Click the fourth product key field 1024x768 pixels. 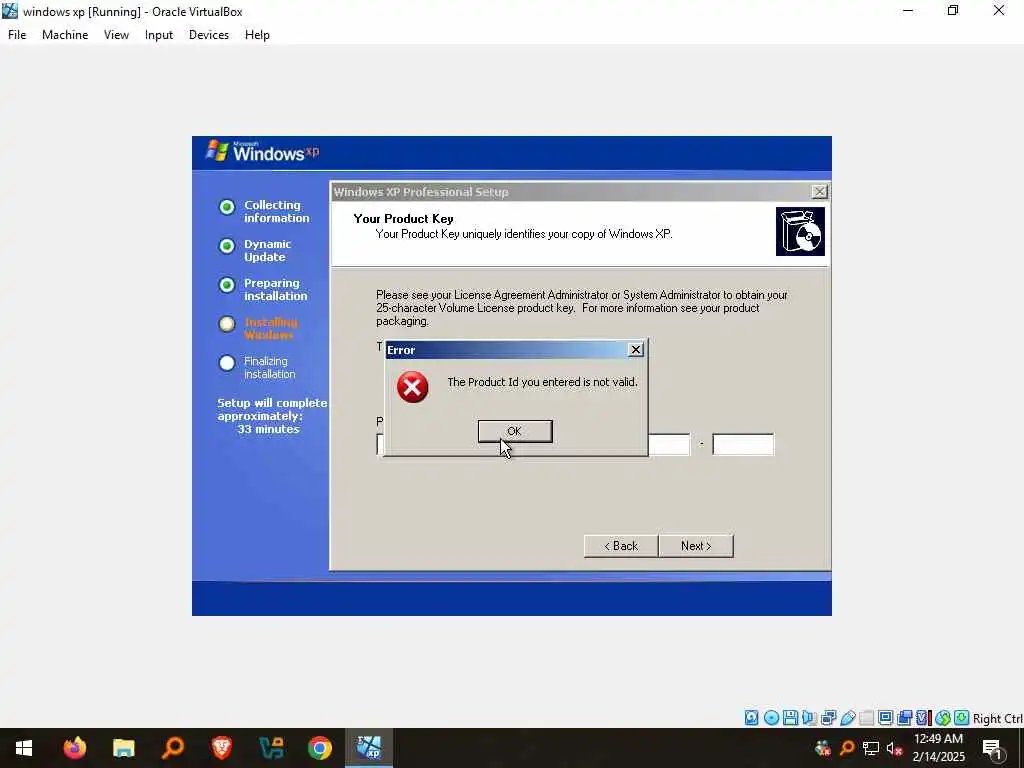tap(669, 444)
